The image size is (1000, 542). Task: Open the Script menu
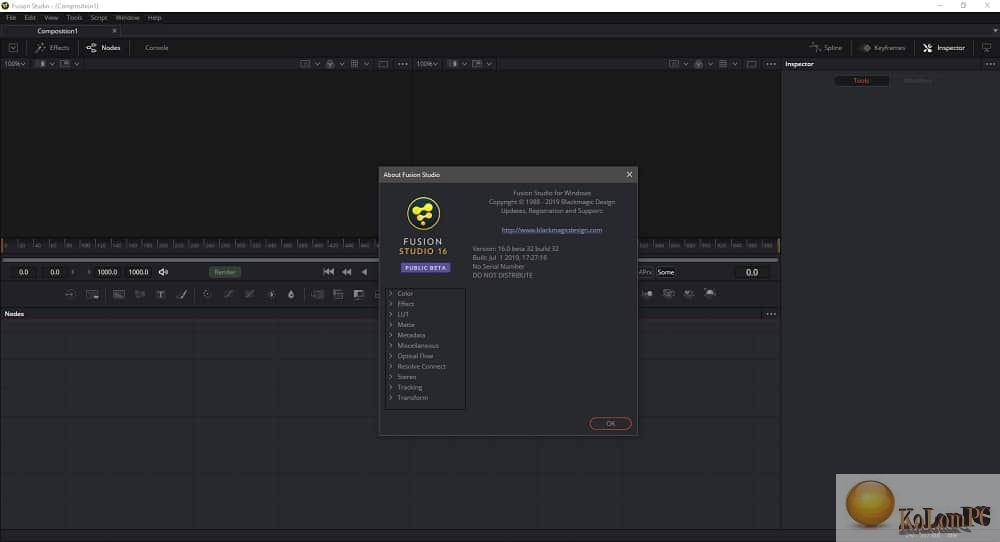[x=99, y=18]
